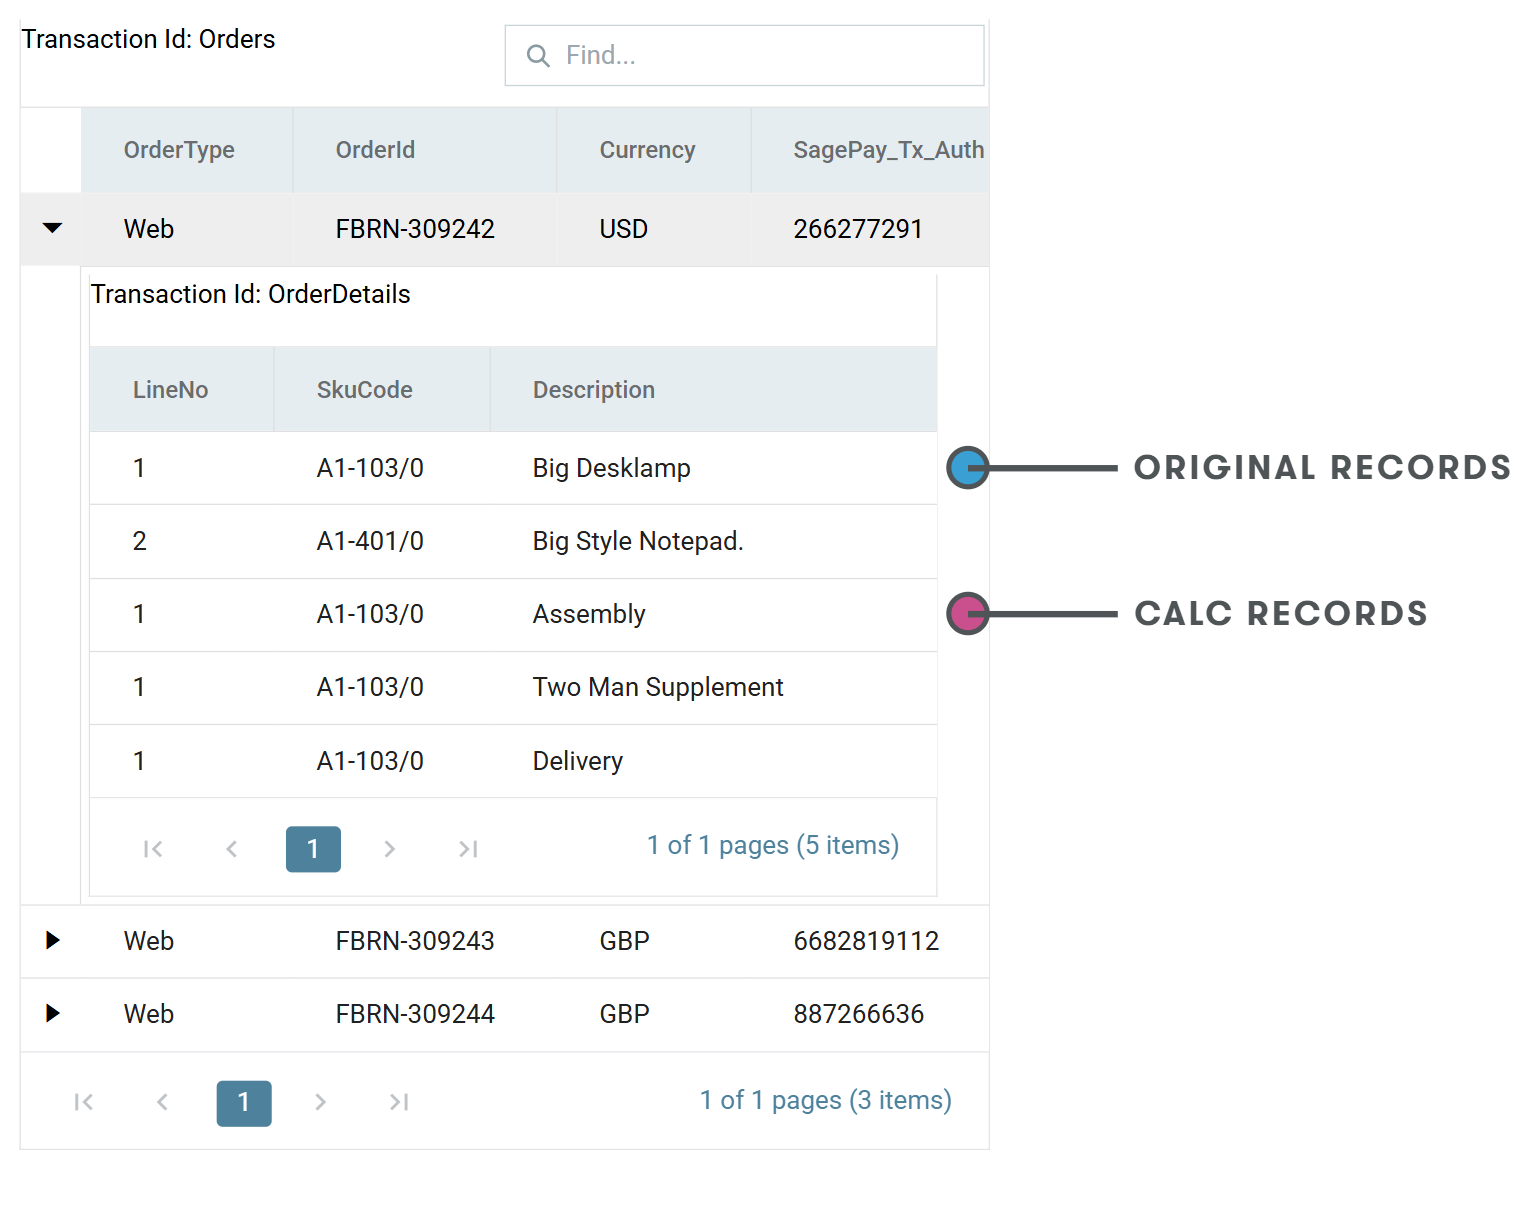Select page 1 in OrderDetails pager
The height and width of the screenshot is (1228, 1526).
[x=313, y=849]
